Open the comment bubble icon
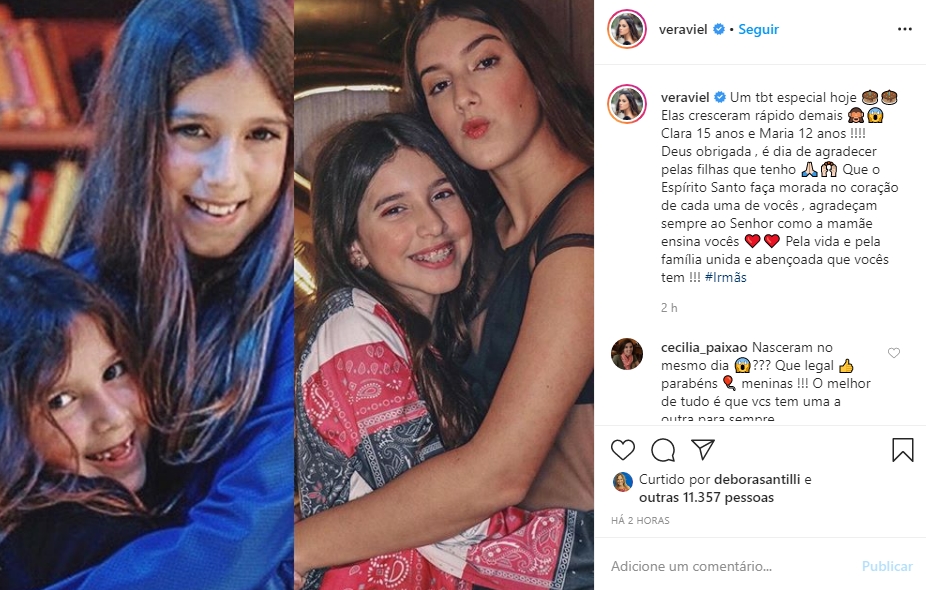This screenshot has height=590, width=926. (x=663, y=450)
